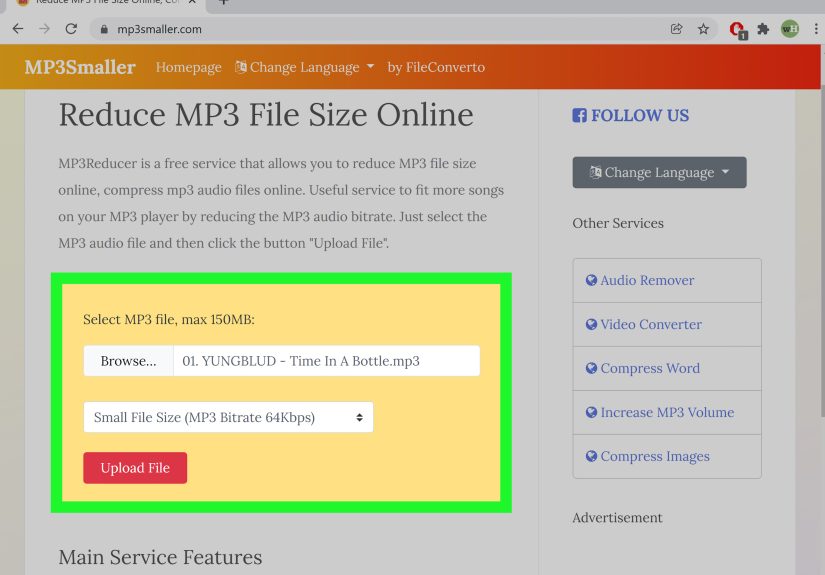Click the Main Service Features heading
825x575 pixels.
point(160,557)
